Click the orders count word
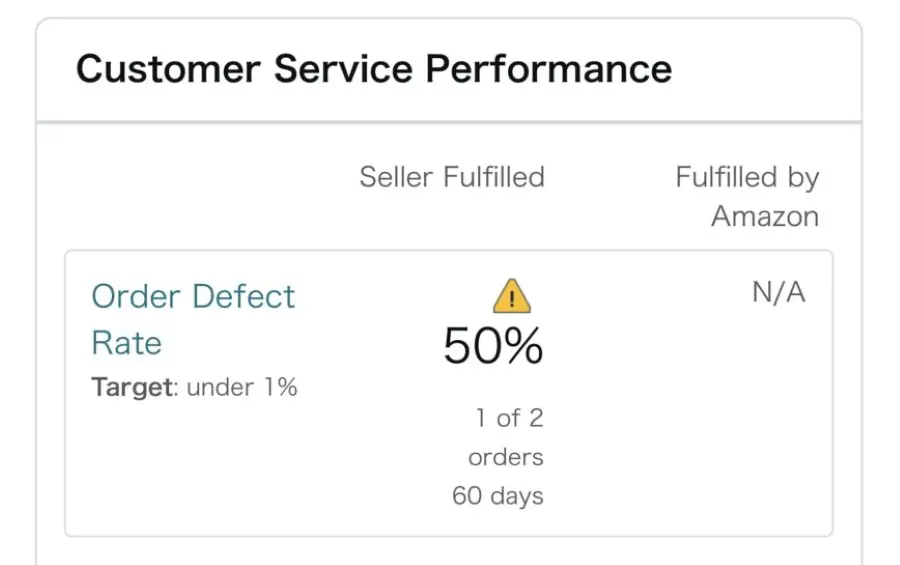 pyautogui.click(x=506, y=458)
